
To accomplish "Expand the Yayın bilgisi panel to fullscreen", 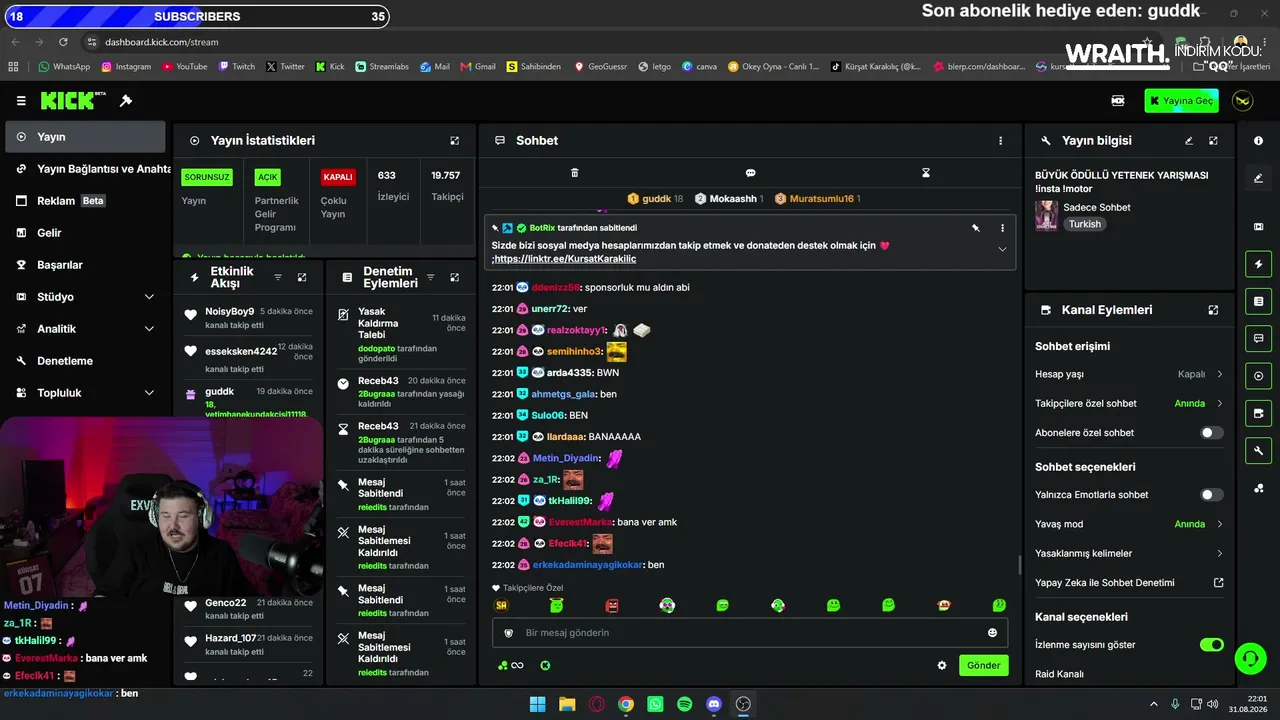I will tap(1213, 141).
